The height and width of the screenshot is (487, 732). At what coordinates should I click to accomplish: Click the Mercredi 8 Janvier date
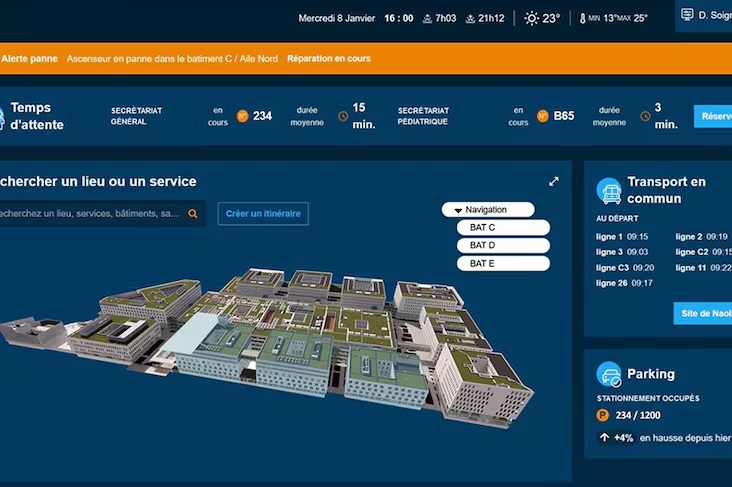337,19
